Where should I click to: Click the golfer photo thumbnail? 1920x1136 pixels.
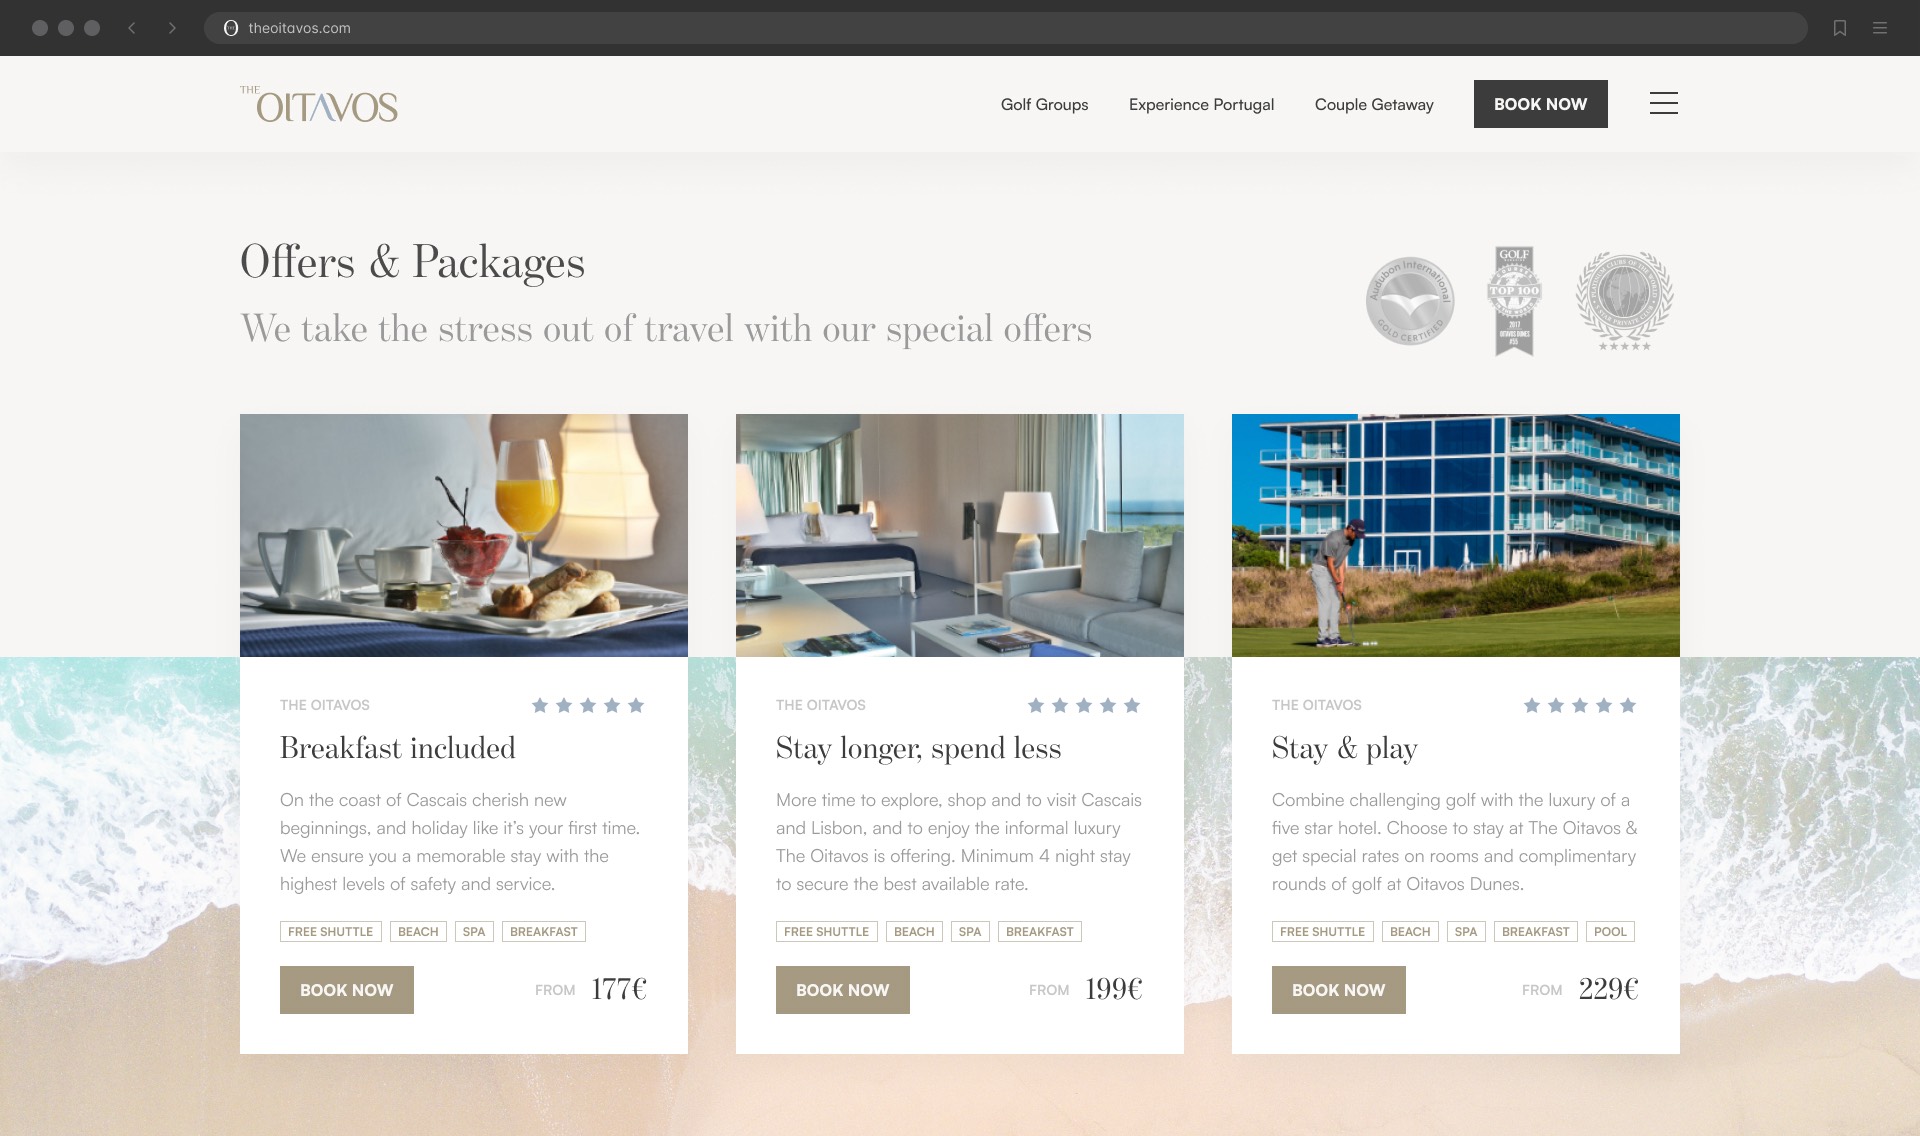click(x=1456, y=535)
